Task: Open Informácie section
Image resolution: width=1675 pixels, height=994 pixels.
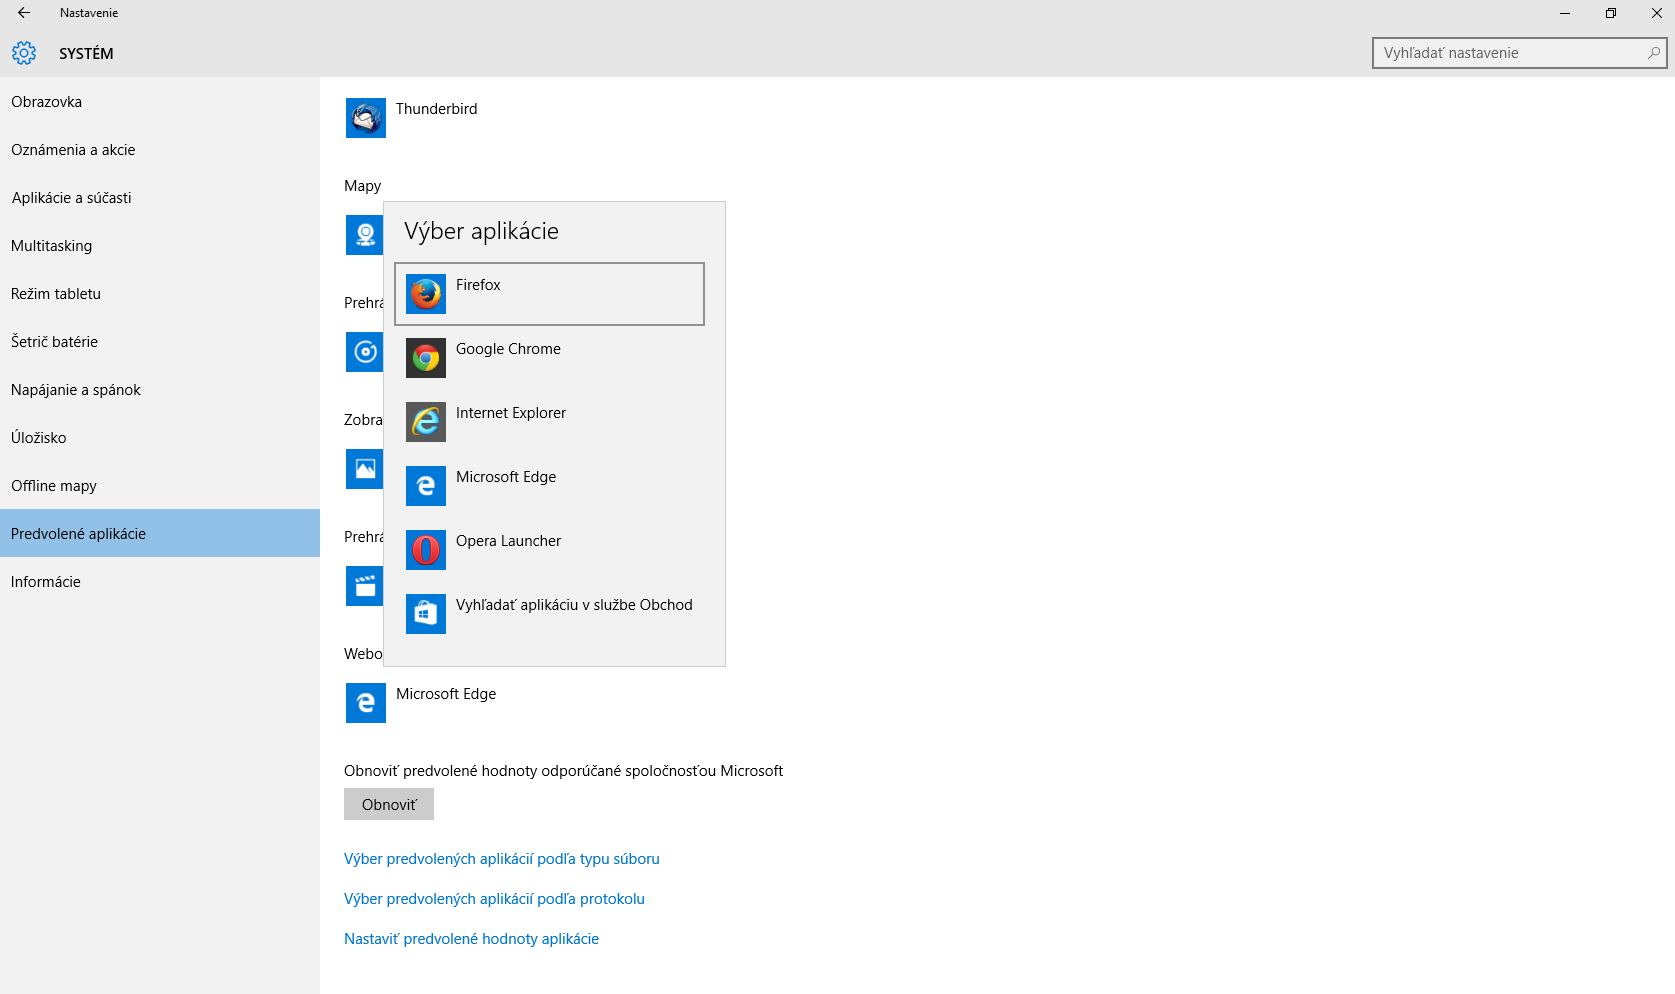Action: tap(160, 582)
